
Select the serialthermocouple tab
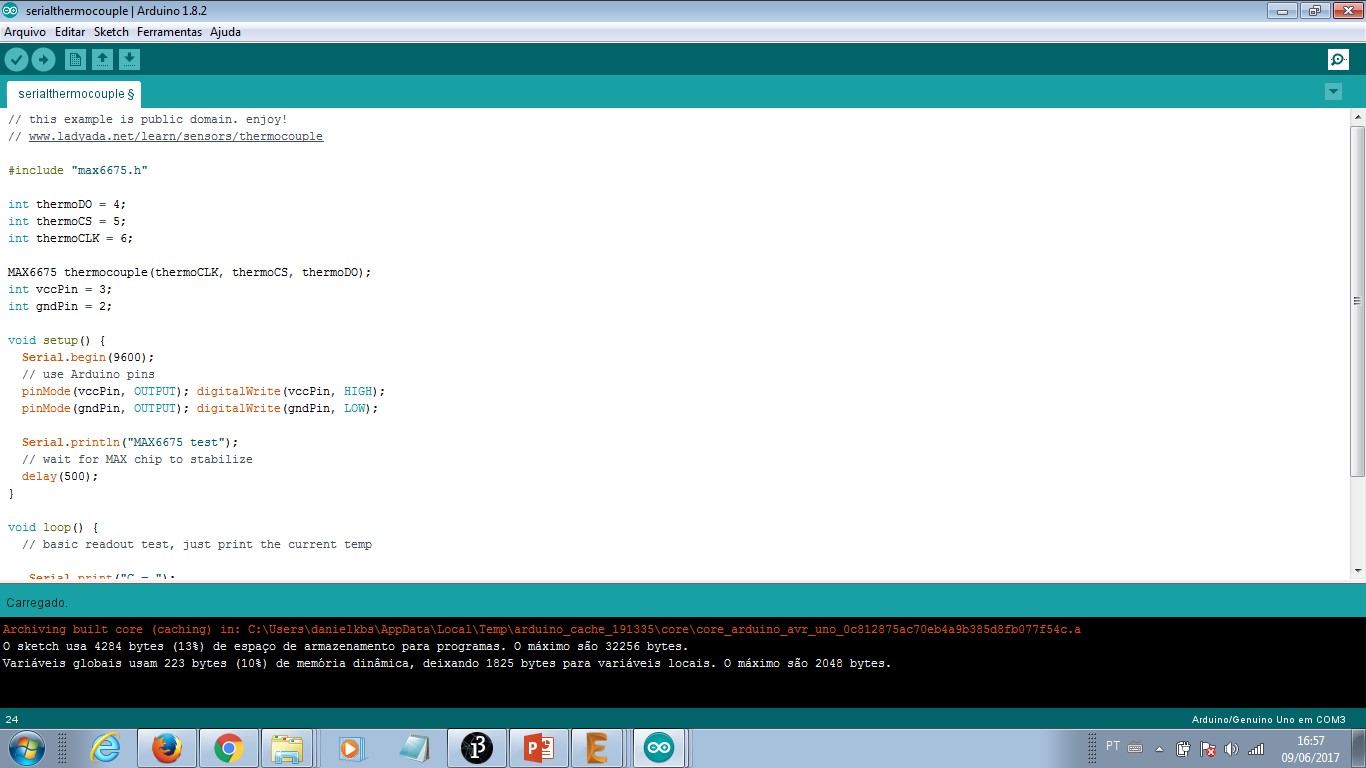[75, 94]
